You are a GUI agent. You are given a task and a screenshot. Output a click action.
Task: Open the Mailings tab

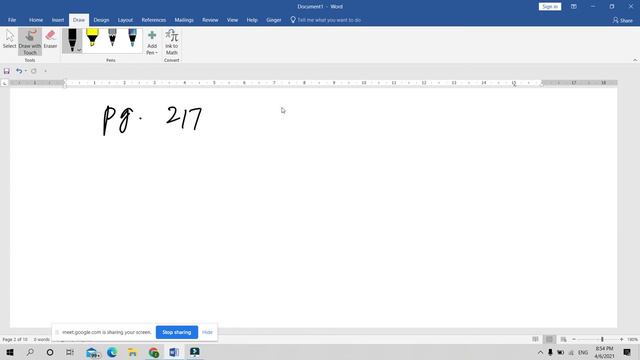(x=184, y=20)
